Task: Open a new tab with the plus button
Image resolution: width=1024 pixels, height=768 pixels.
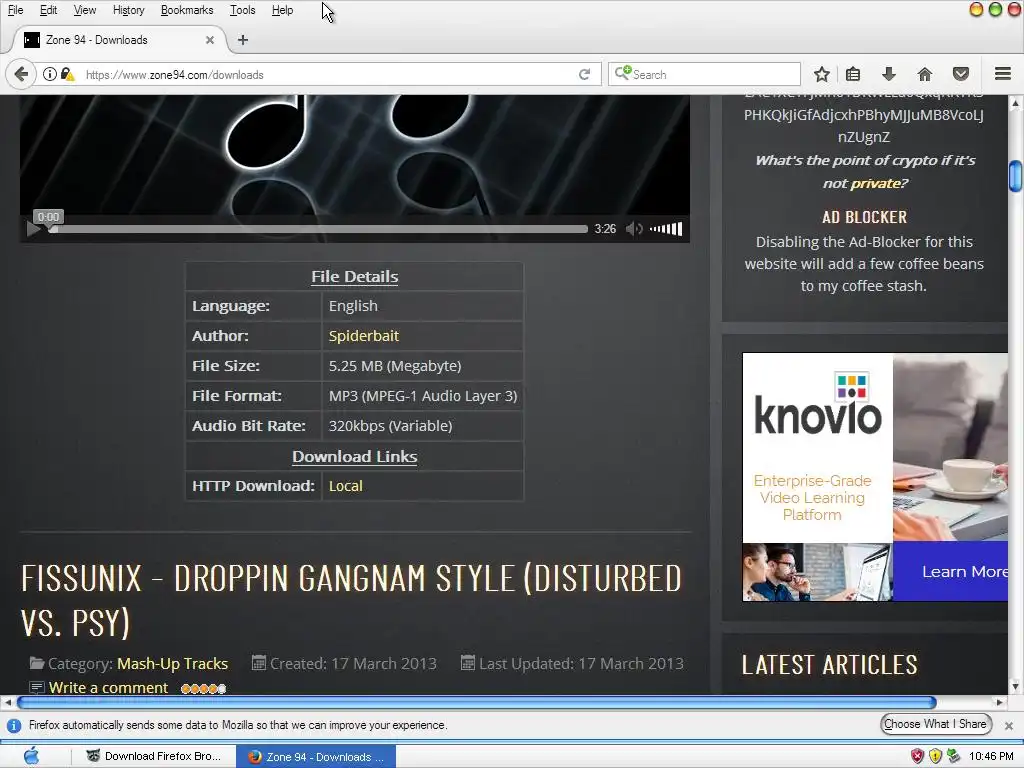Action: [x=243, y=40]
